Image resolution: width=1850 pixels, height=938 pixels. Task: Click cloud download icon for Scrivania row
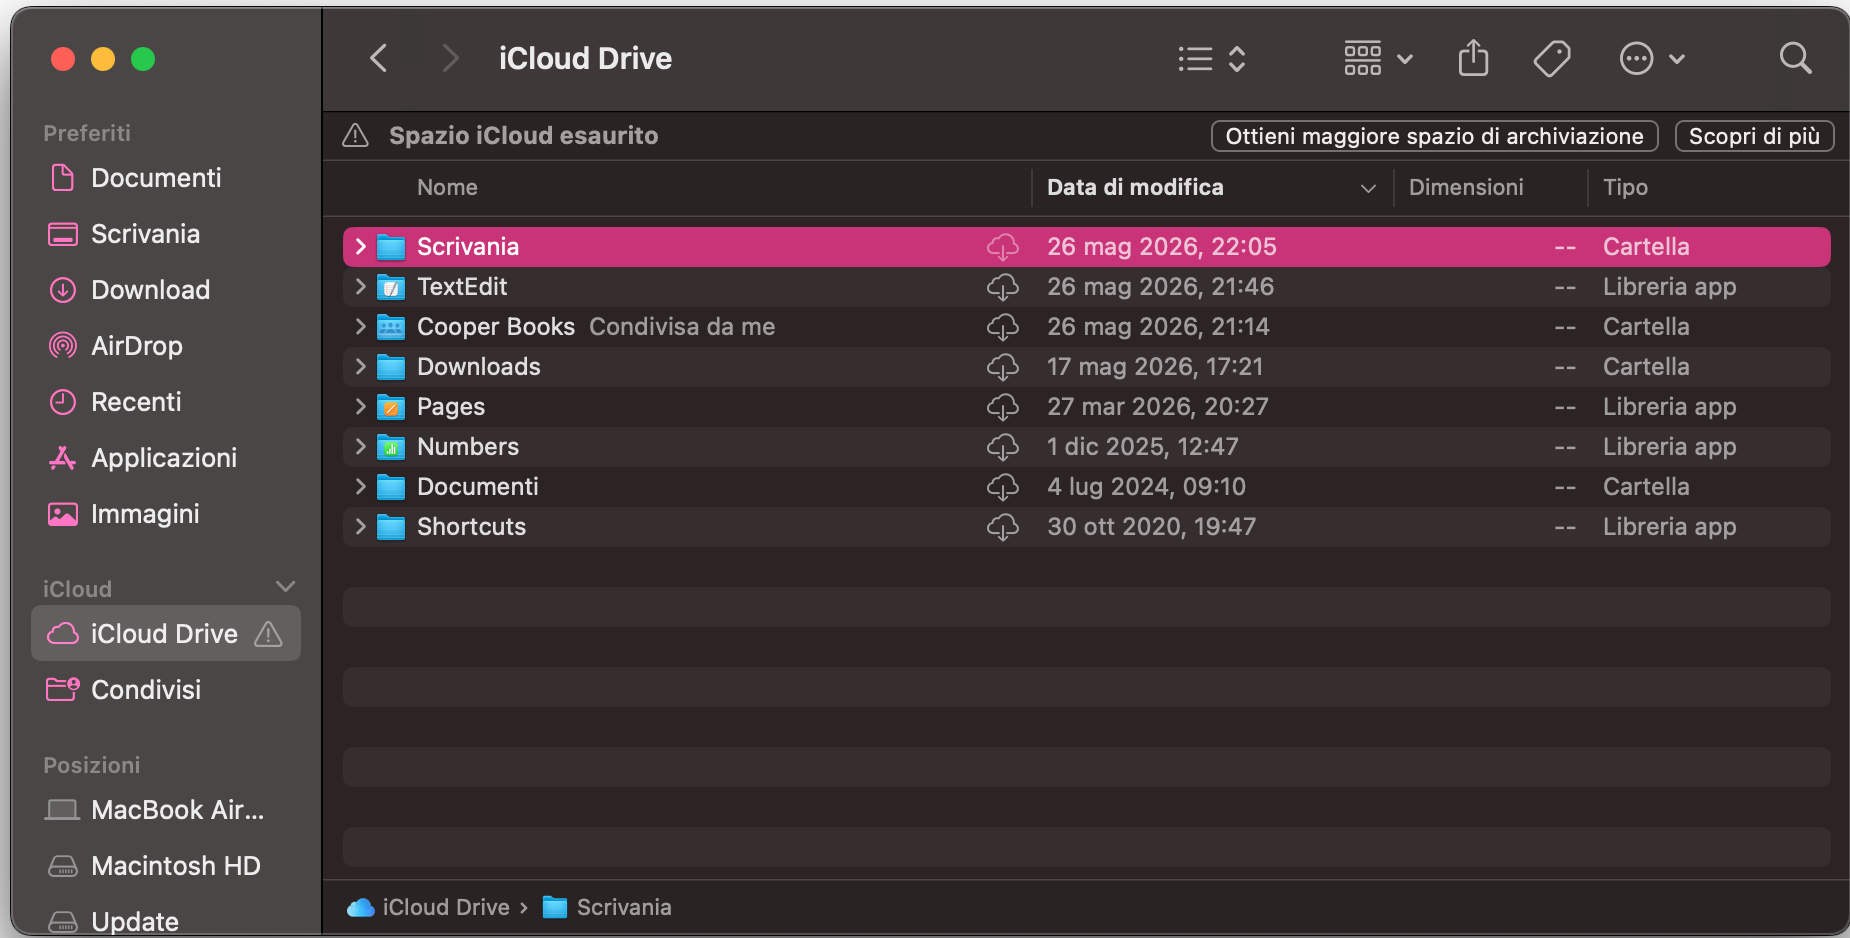pos(1003,247)
